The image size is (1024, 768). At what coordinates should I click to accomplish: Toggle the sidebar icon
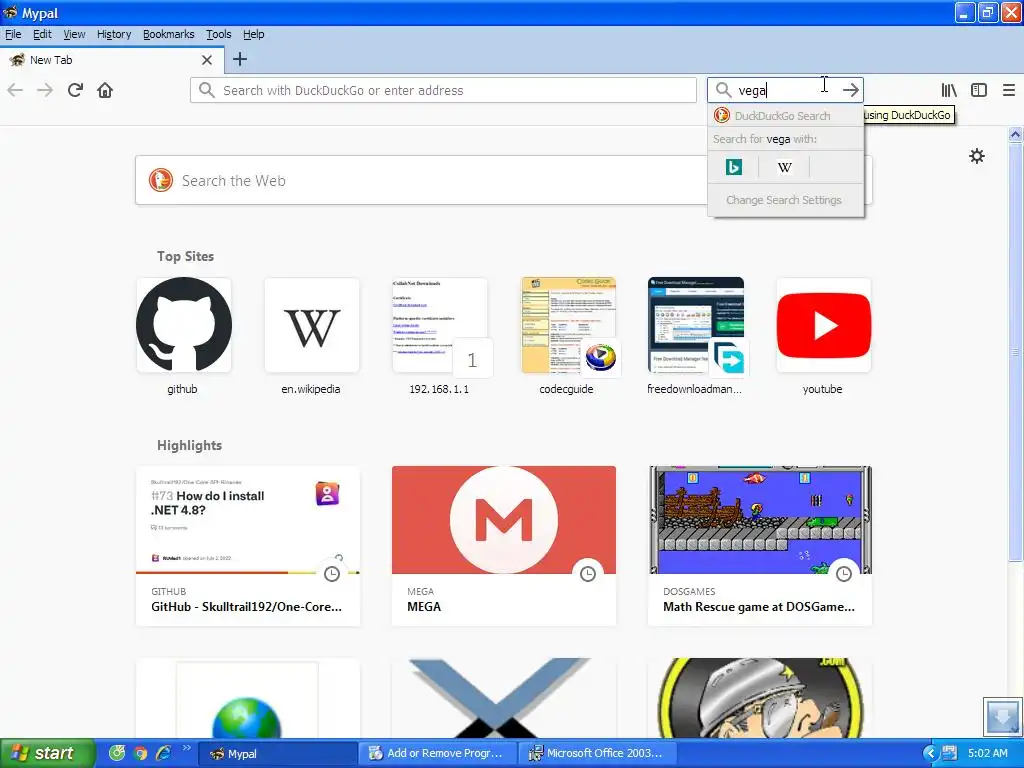point(979,90)
